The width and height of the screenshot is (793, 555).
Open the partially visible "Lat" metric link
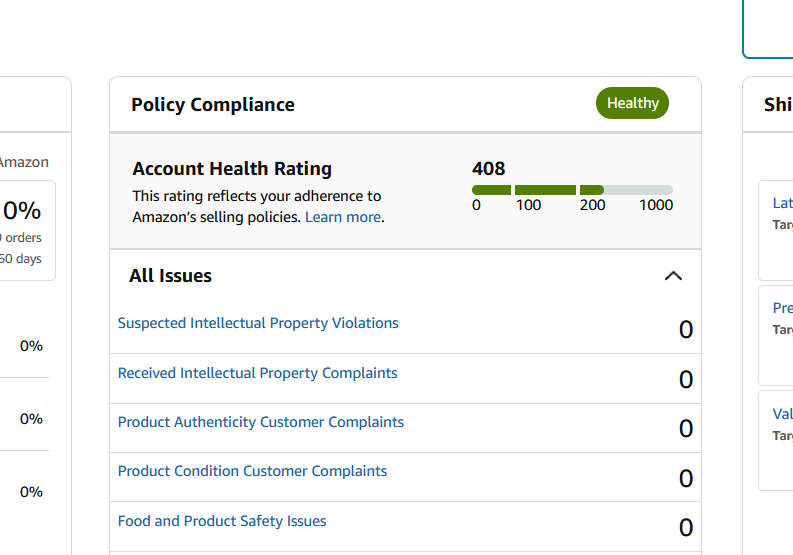point(782,203)
